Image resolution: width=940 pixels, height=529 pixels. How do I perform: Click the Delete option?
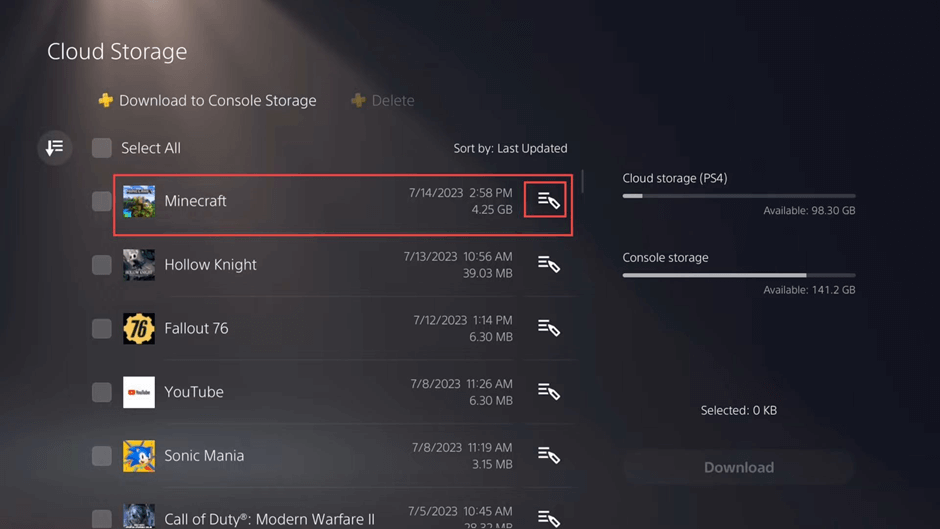[382, 101]
